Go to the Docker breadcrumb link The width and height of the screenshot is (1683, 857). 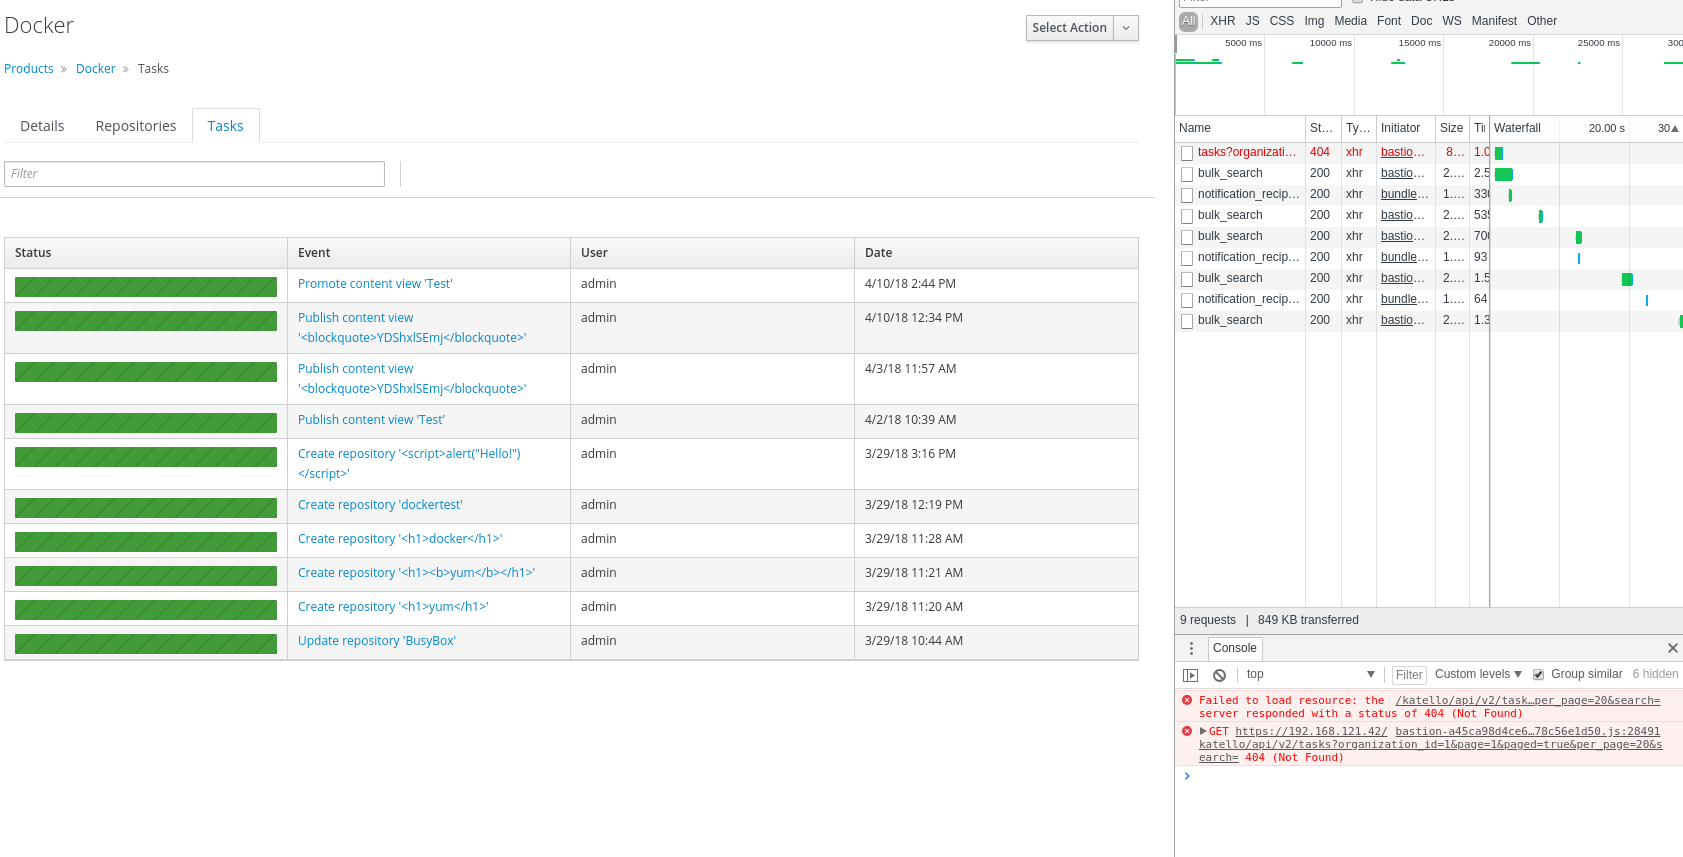[x=96, y=69]
